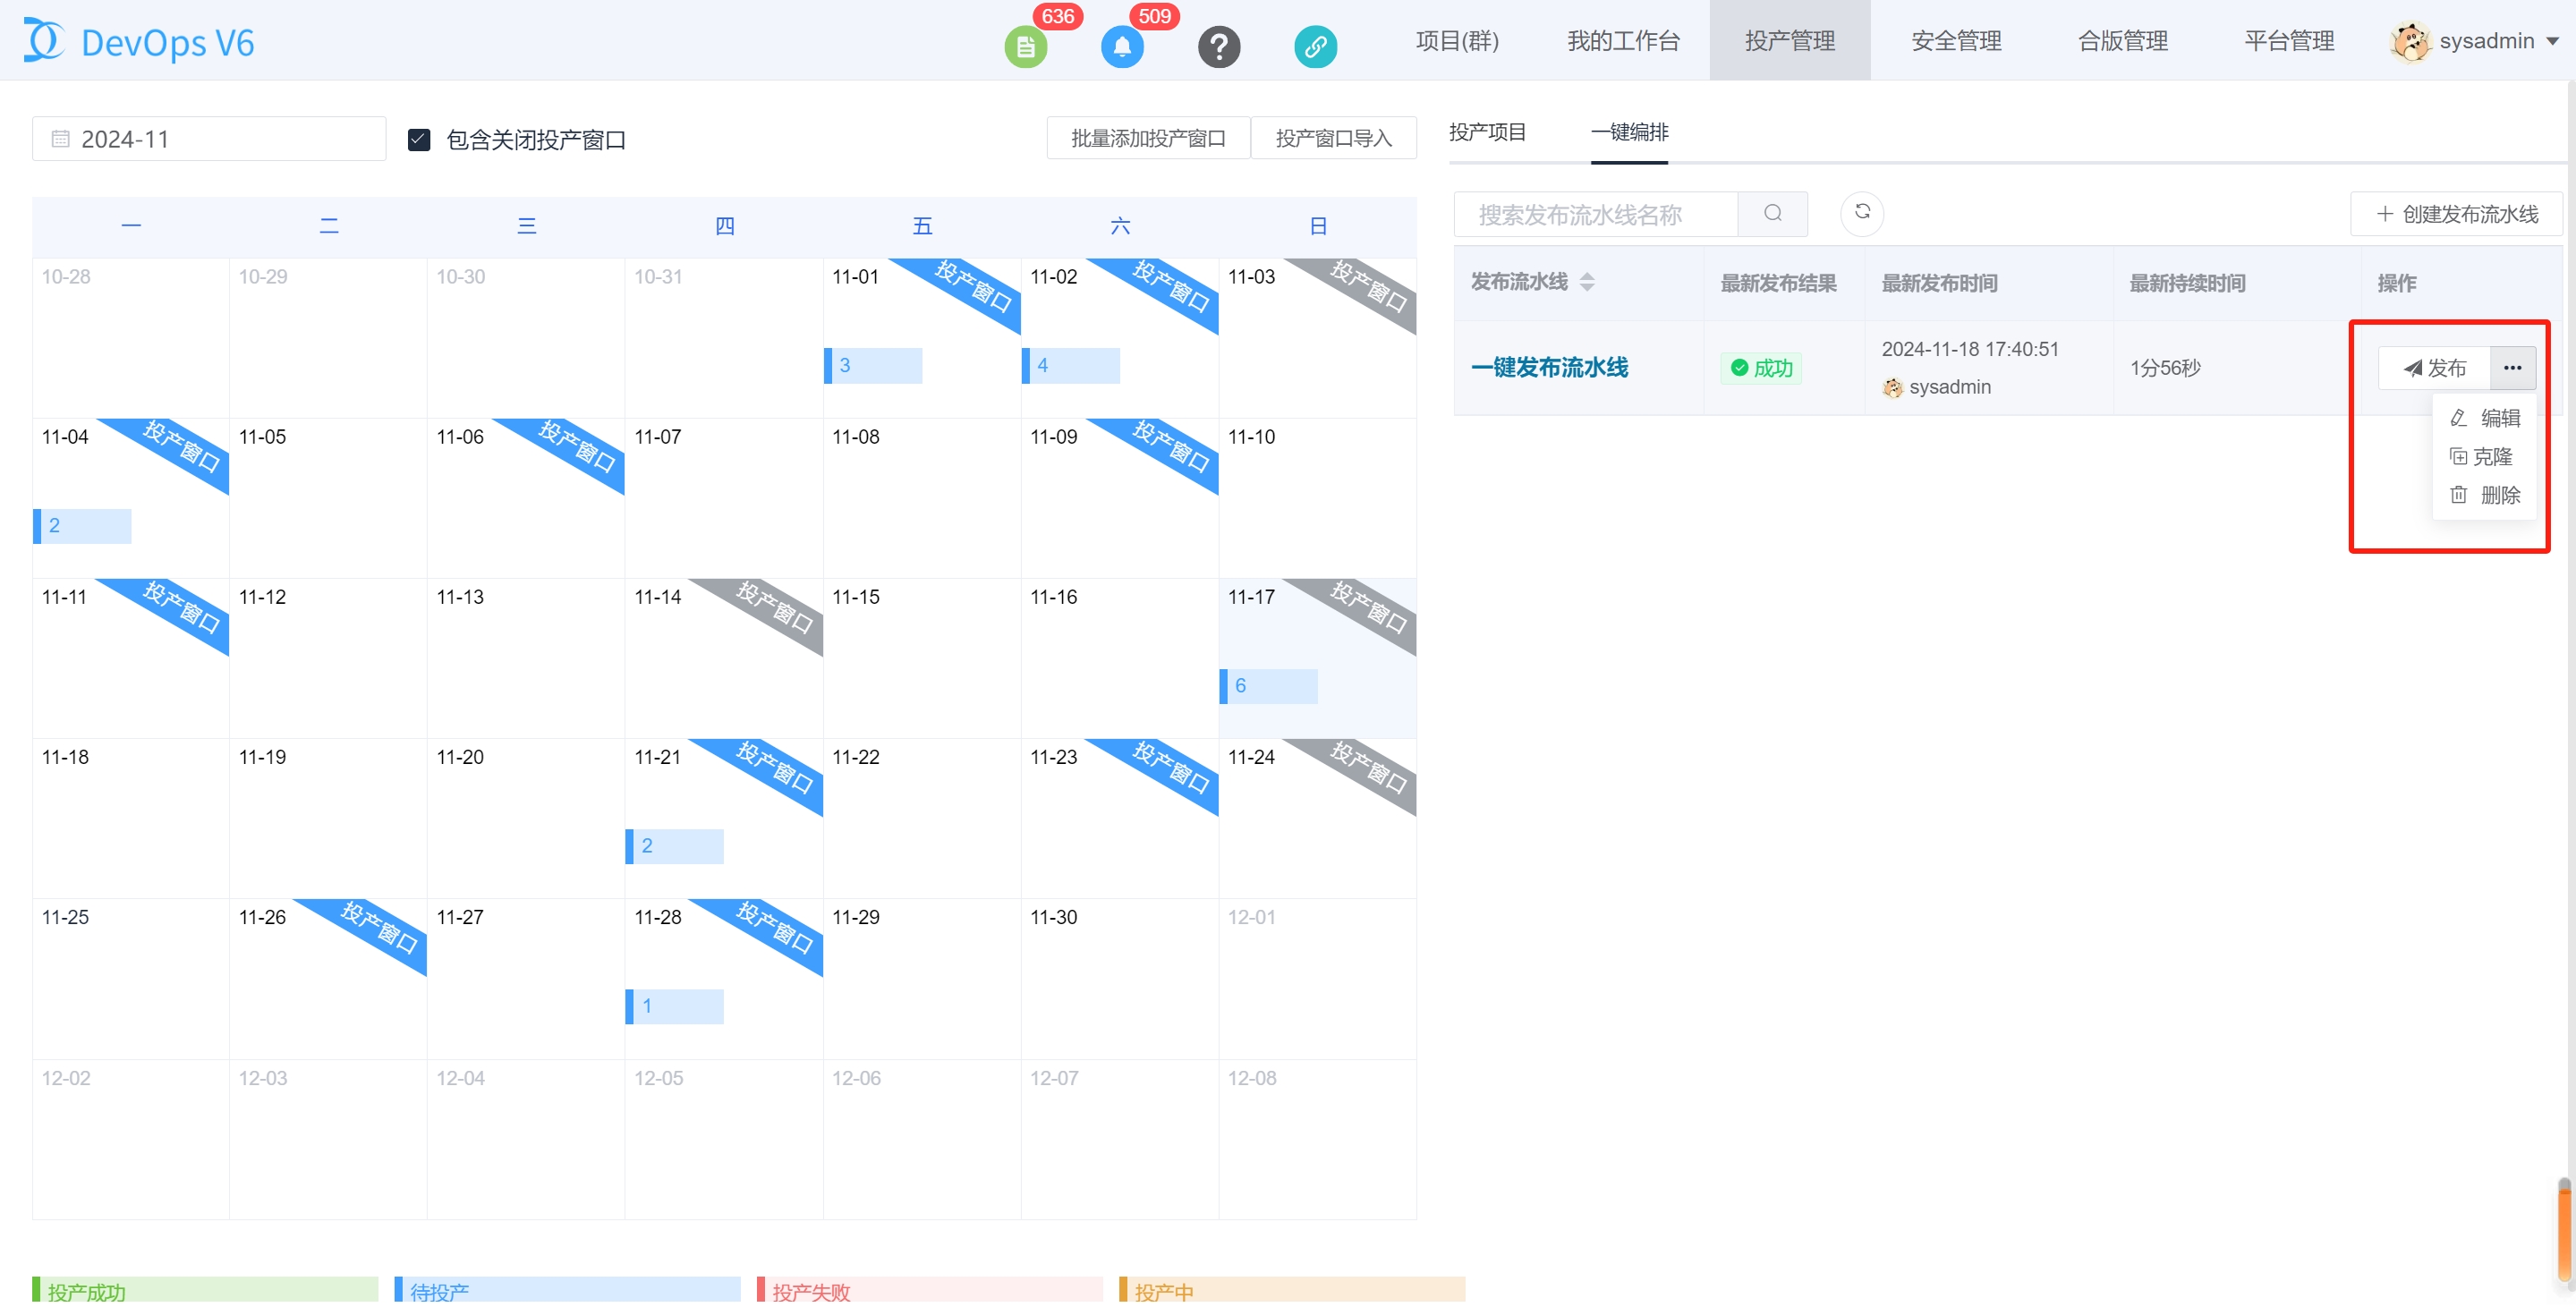Expand the sysadmin user dropdown arrow
This screenshot has height=1307, width=2576.
click(x=2552, y=41)
